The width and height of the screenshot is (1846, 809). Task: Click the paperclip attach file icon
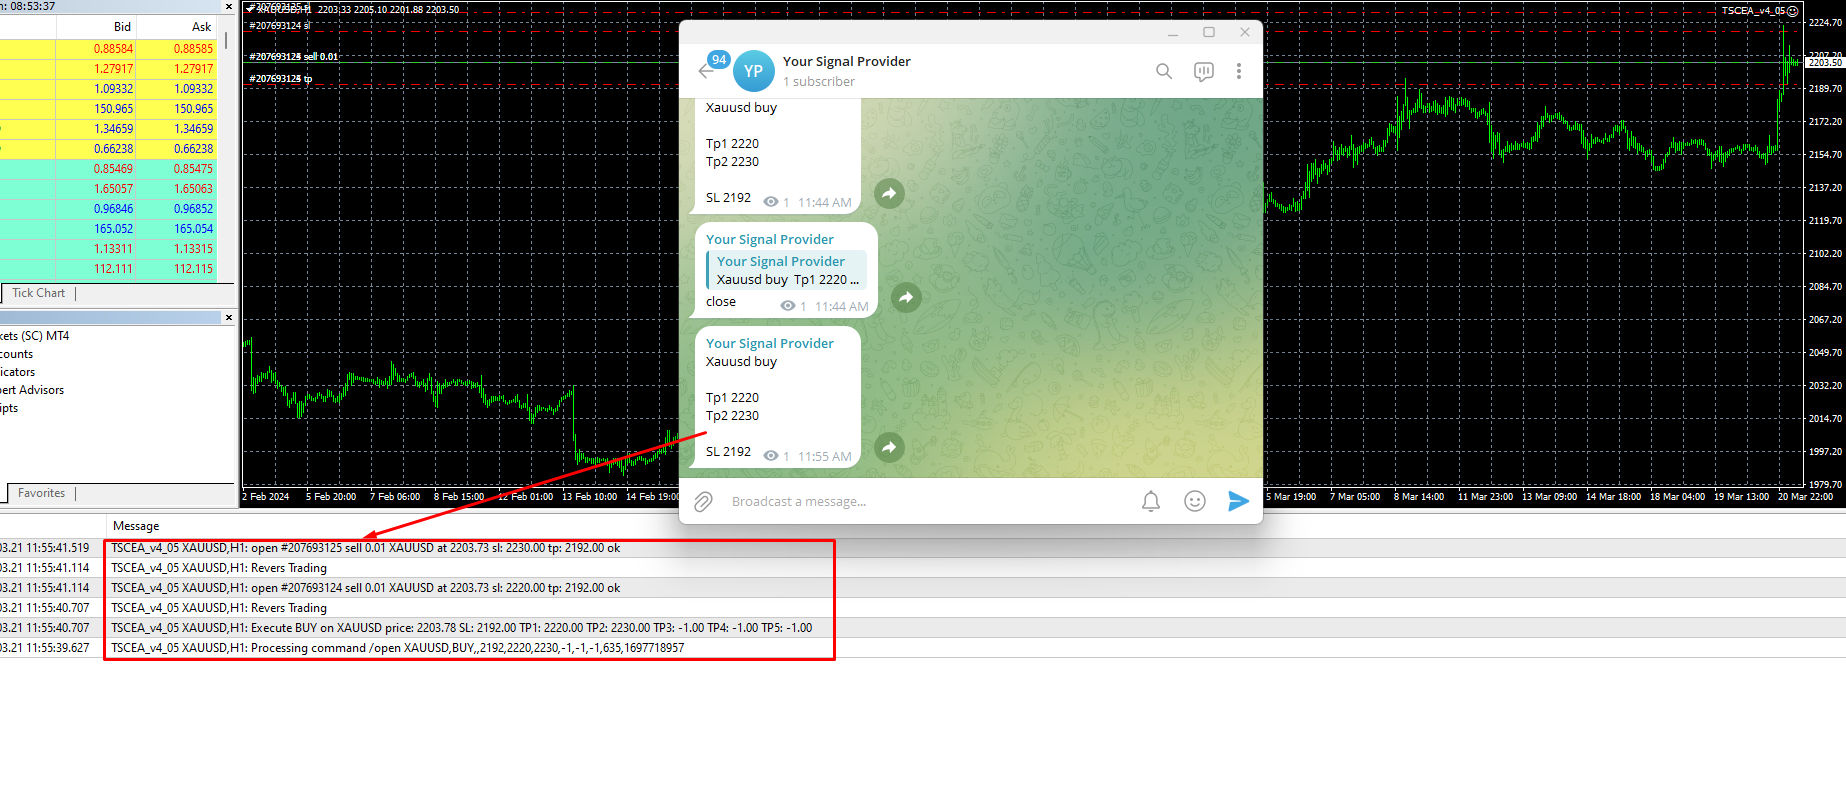click(x=704, y=502)
